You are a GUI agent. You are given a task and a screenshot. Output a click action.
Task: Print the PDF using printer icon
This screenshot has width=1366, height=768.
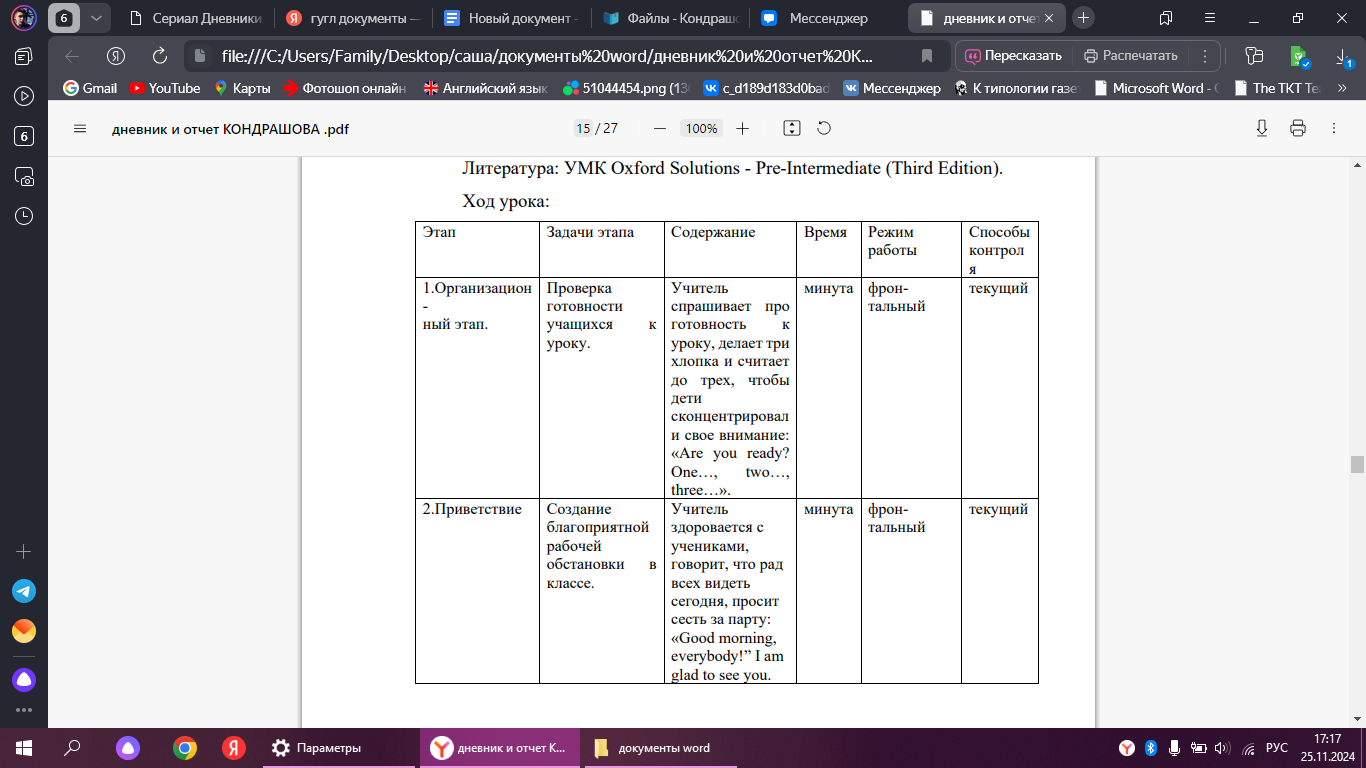1298,128
